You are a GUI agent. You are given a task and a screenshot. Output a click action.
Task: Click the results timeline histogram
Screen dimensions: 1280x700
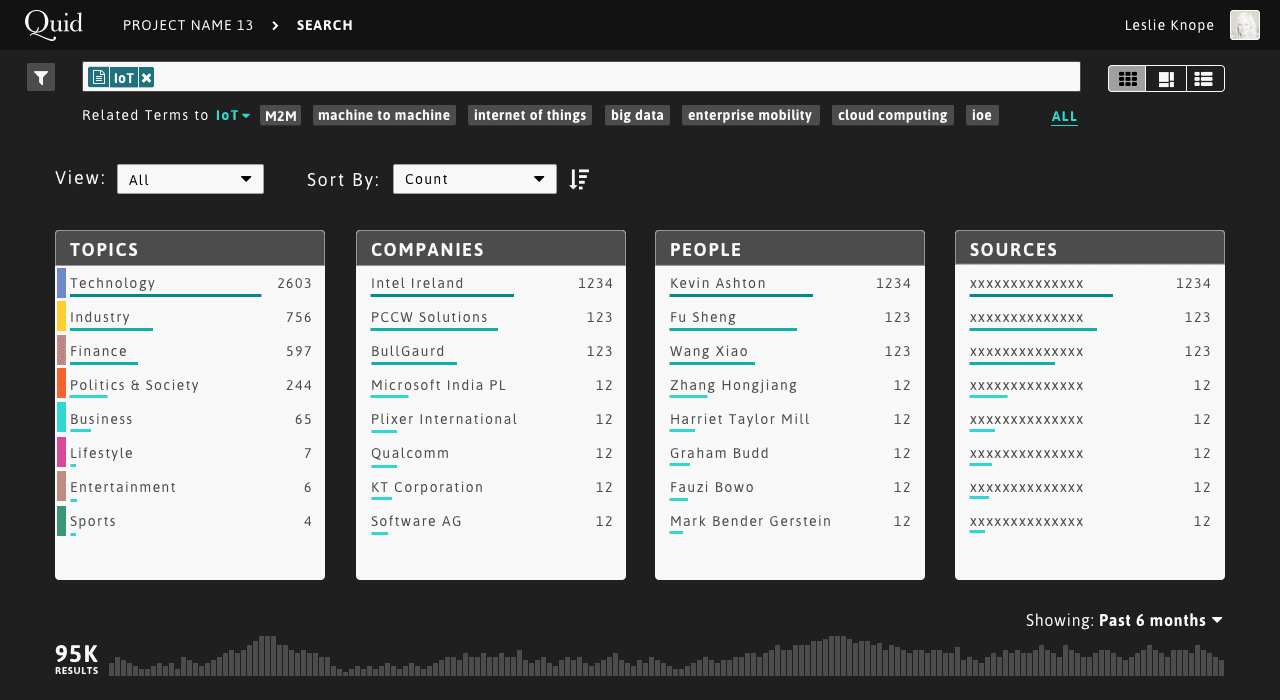tap(666, 656)
